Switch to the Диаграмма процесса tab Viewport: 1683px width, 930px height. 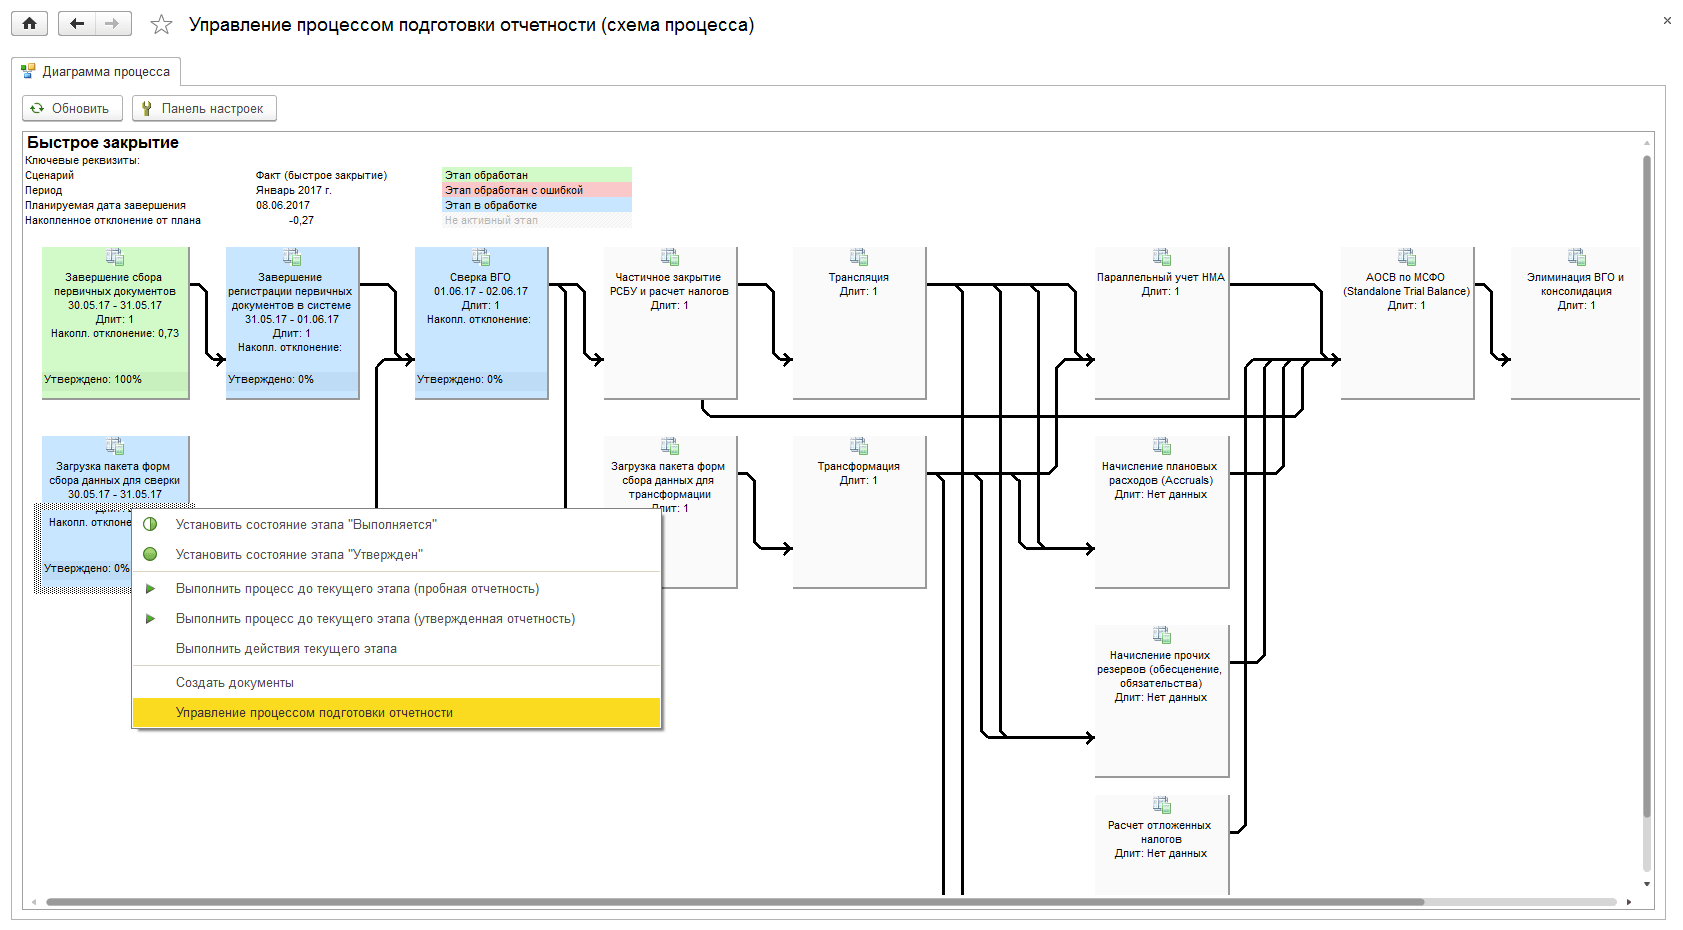[96, 72]
